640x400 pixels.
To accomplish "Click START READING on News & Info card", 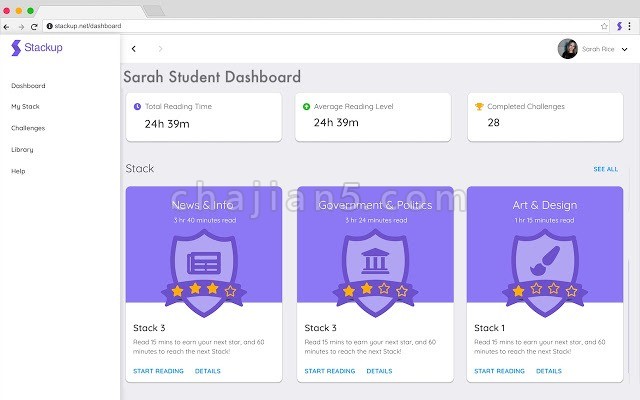I will pyautogui.click(x=158, y=371).
